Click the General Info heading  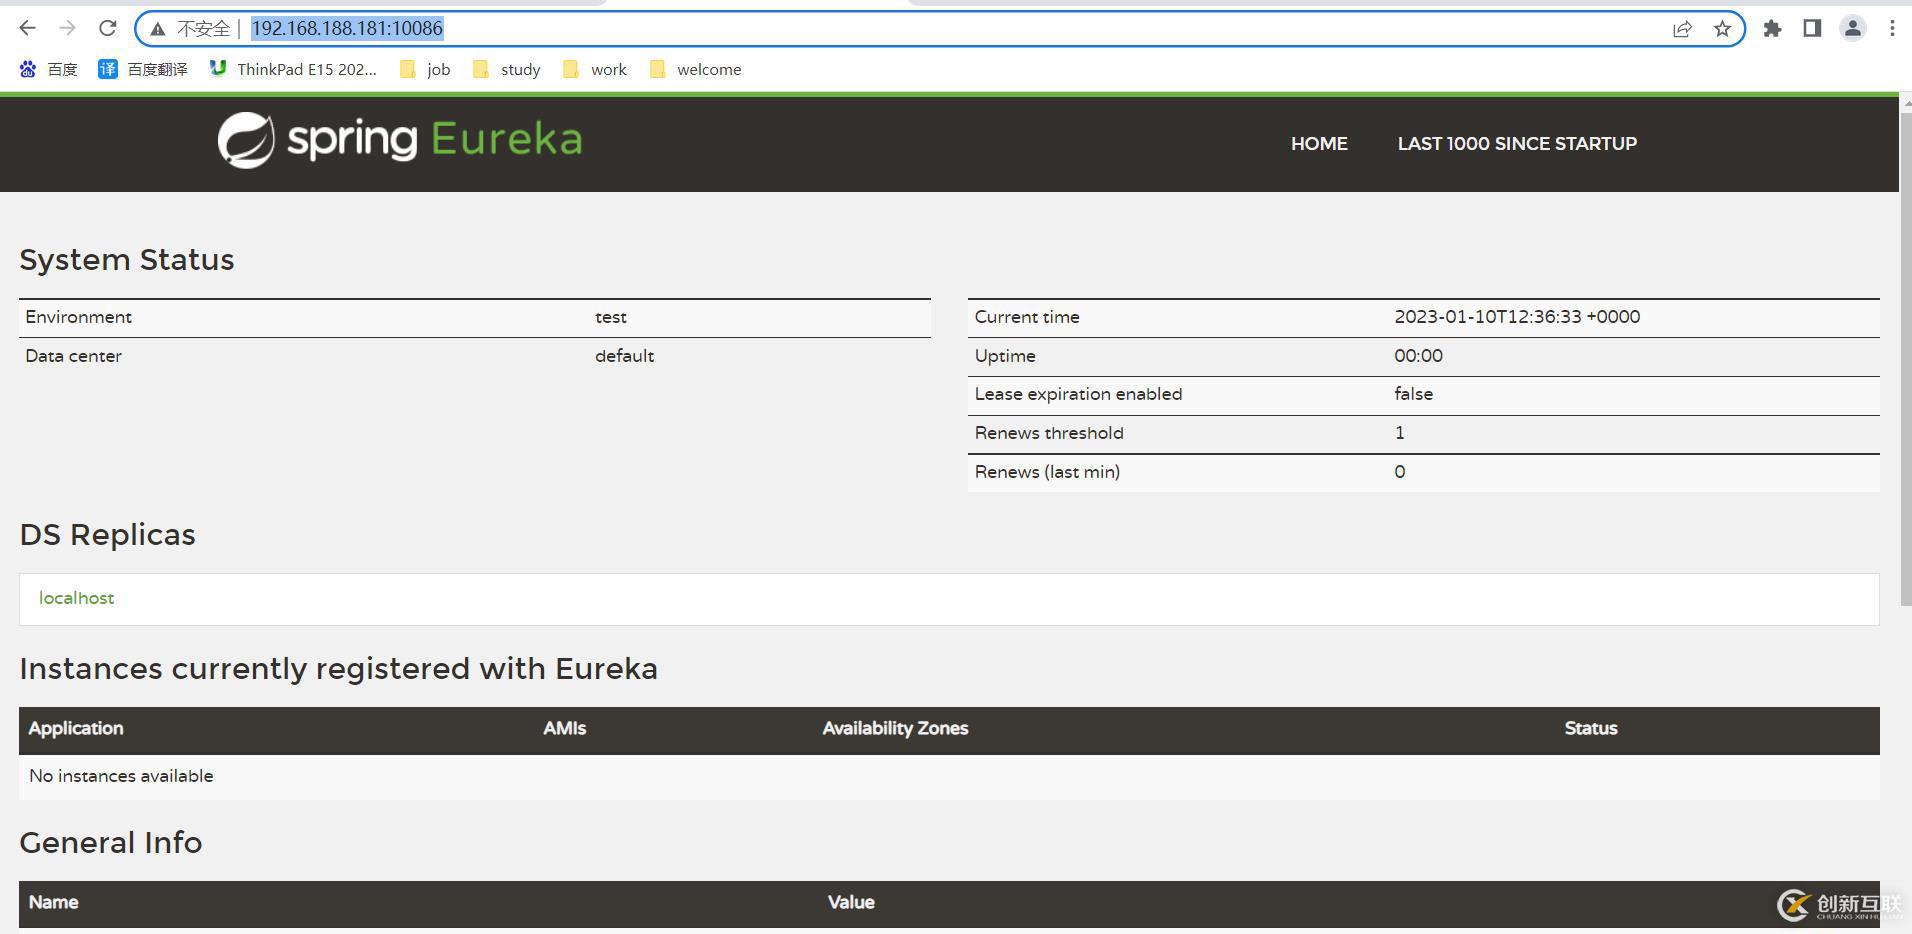tap(111, 843)
